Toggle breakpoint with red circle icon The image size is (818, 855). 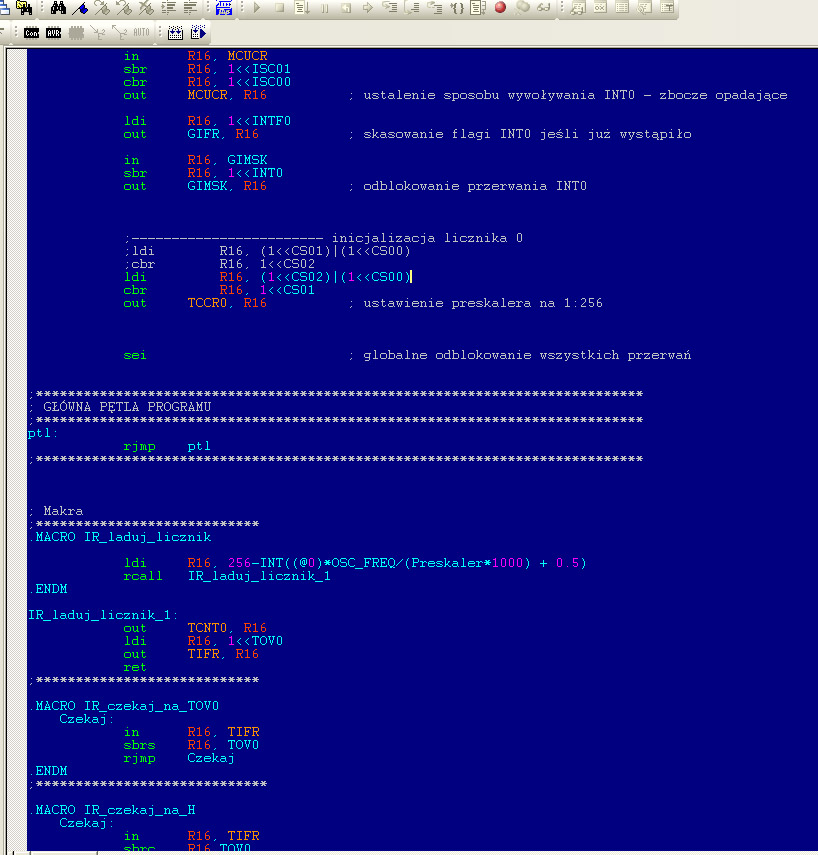(500, 8)
